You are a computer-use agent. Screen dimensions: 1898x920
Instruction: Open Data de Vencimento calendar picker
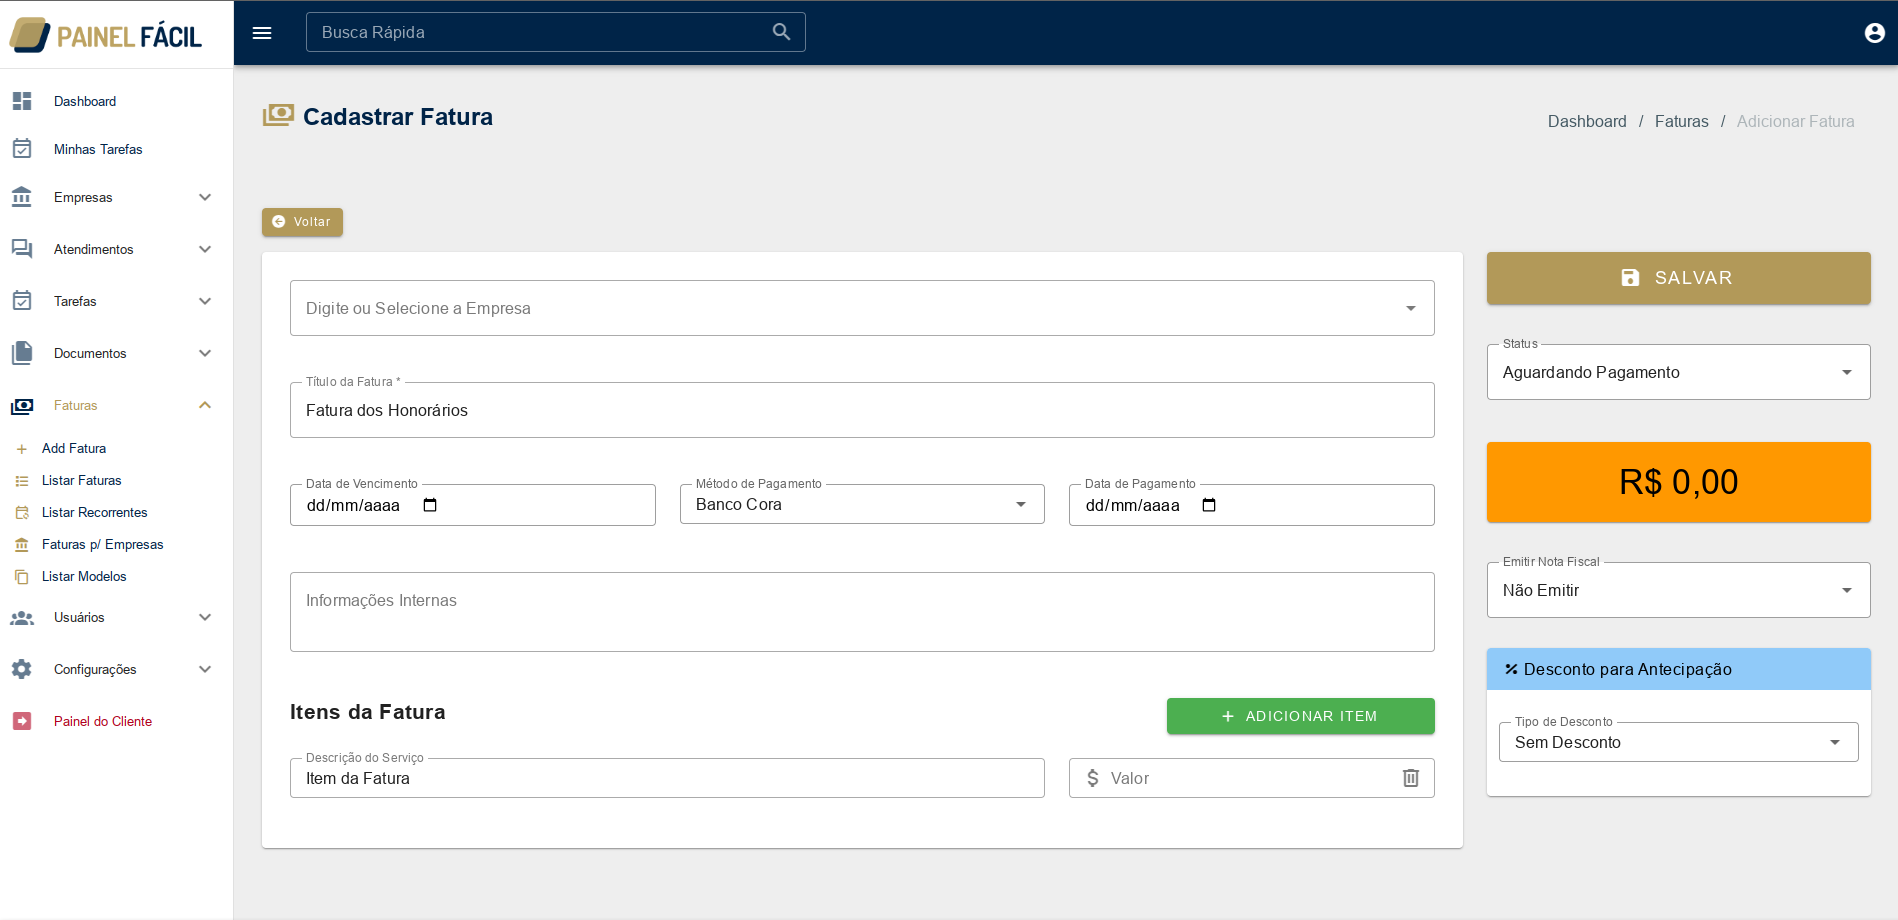[430, 505]
